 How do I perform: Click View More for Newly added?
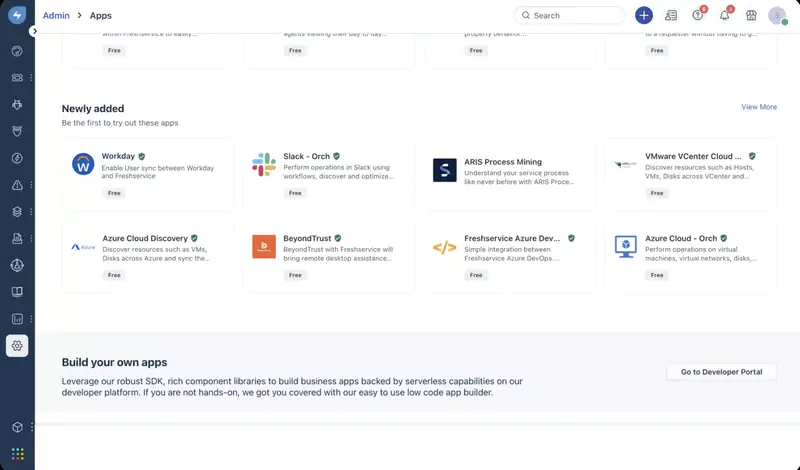[759, 107]
